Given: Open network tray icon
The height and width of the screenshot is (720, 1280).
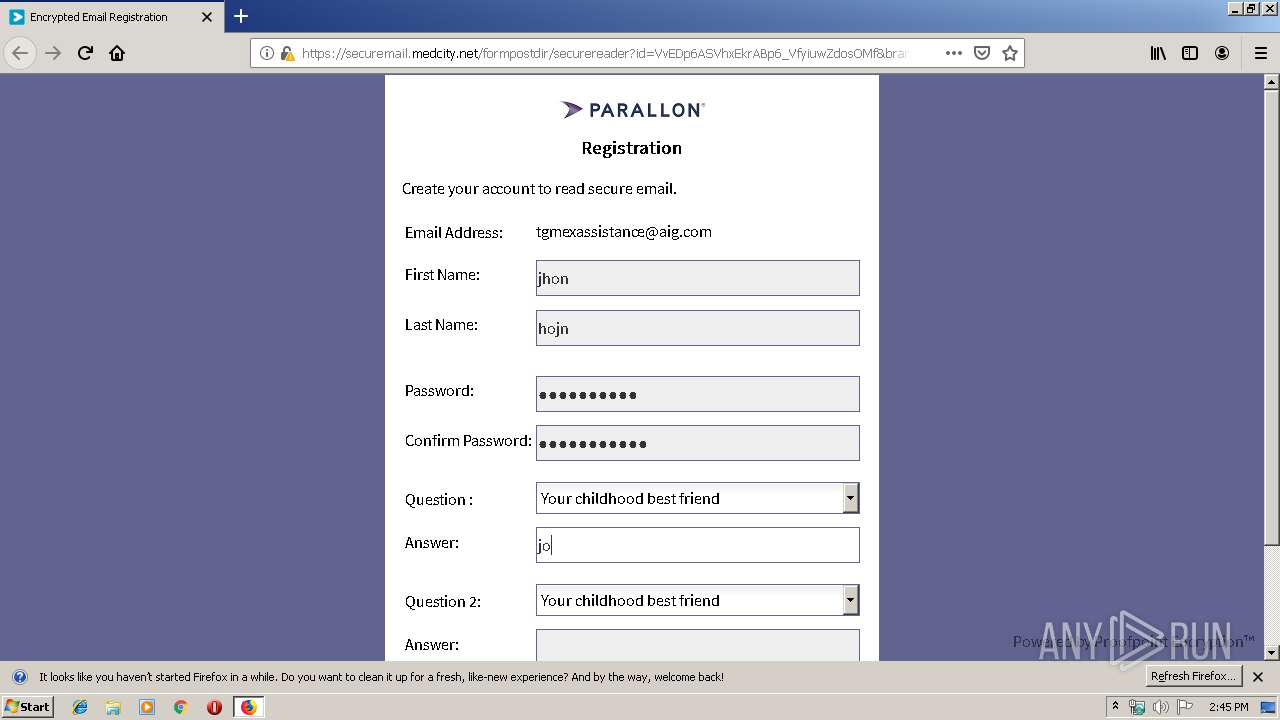Looking at the screenshot, I should click(x=1137, y=707).
